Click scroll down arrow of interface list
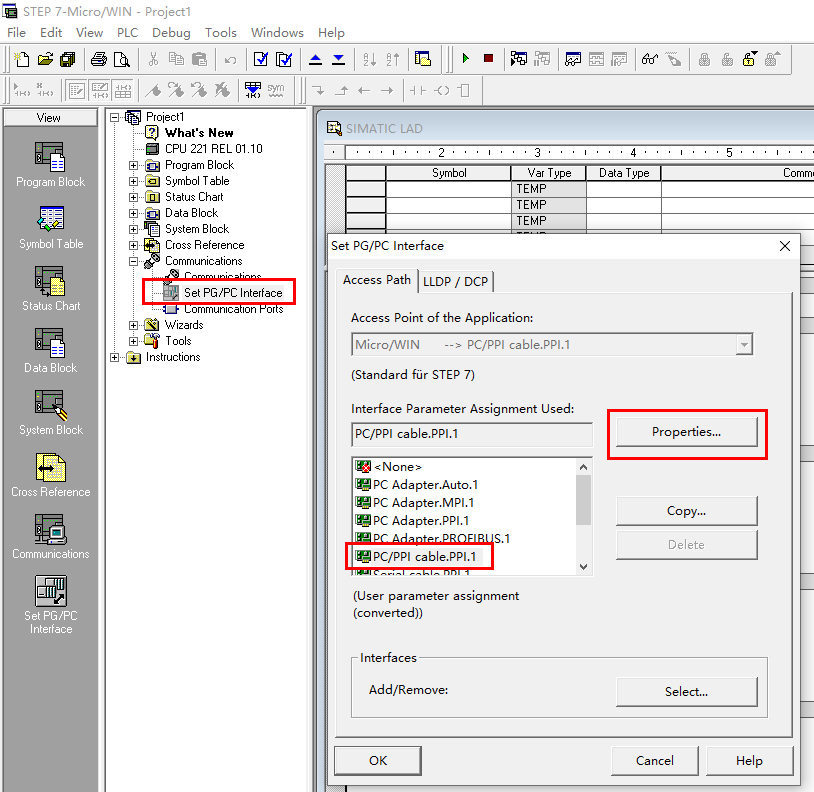Screen dimensions: 814x792 584,567
